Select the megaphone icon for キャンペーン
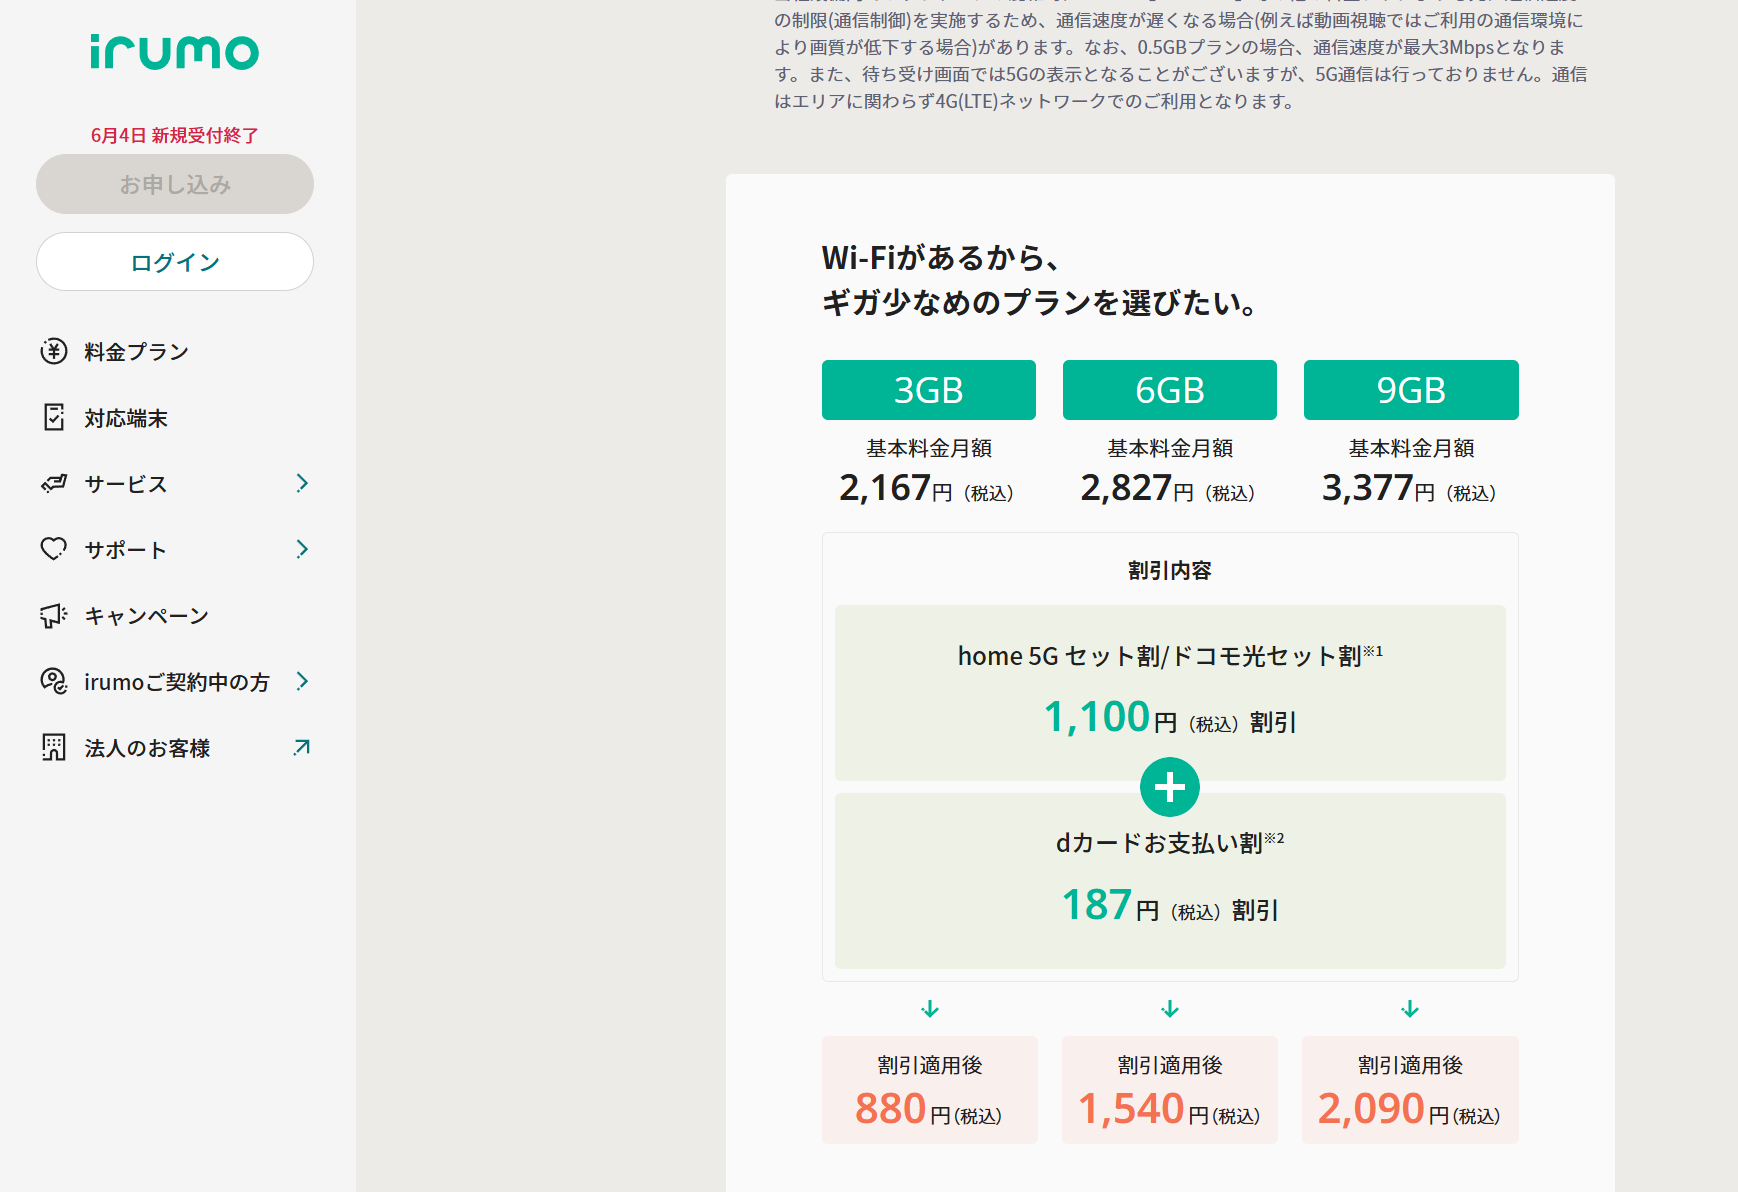This screenshot has height=1192, width=1738. click(x=52, y=615)
